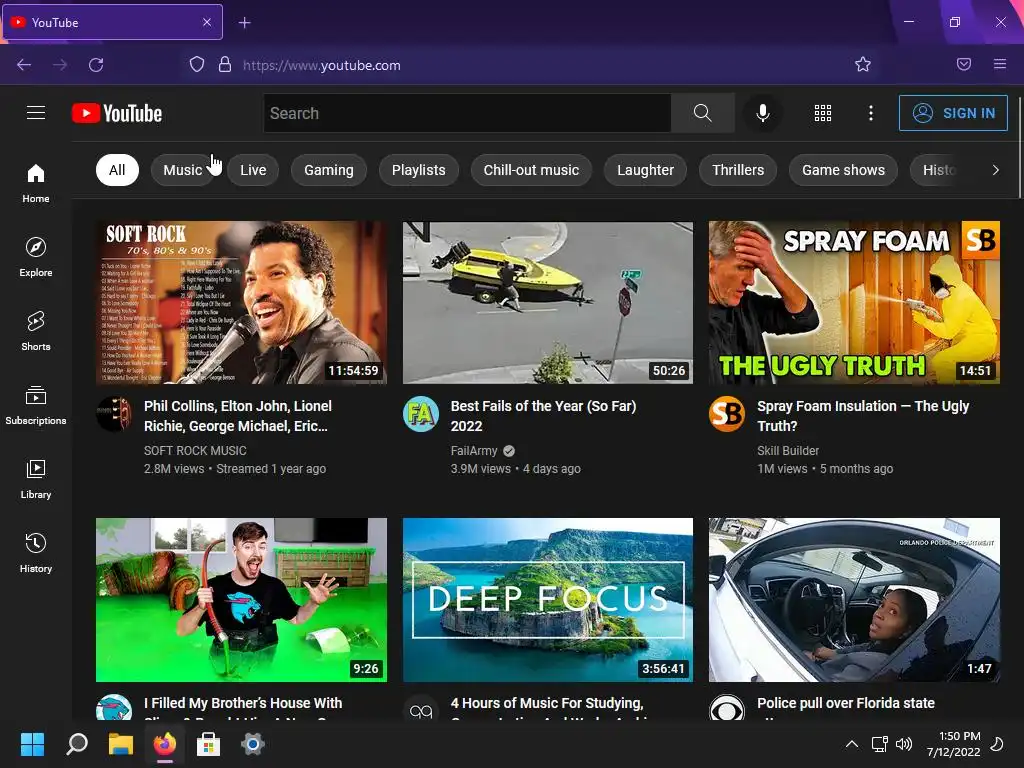The height and width of the screenshot is (768, 1024).
Task: Go to Home in sidebar
Action: coord(36,184)
